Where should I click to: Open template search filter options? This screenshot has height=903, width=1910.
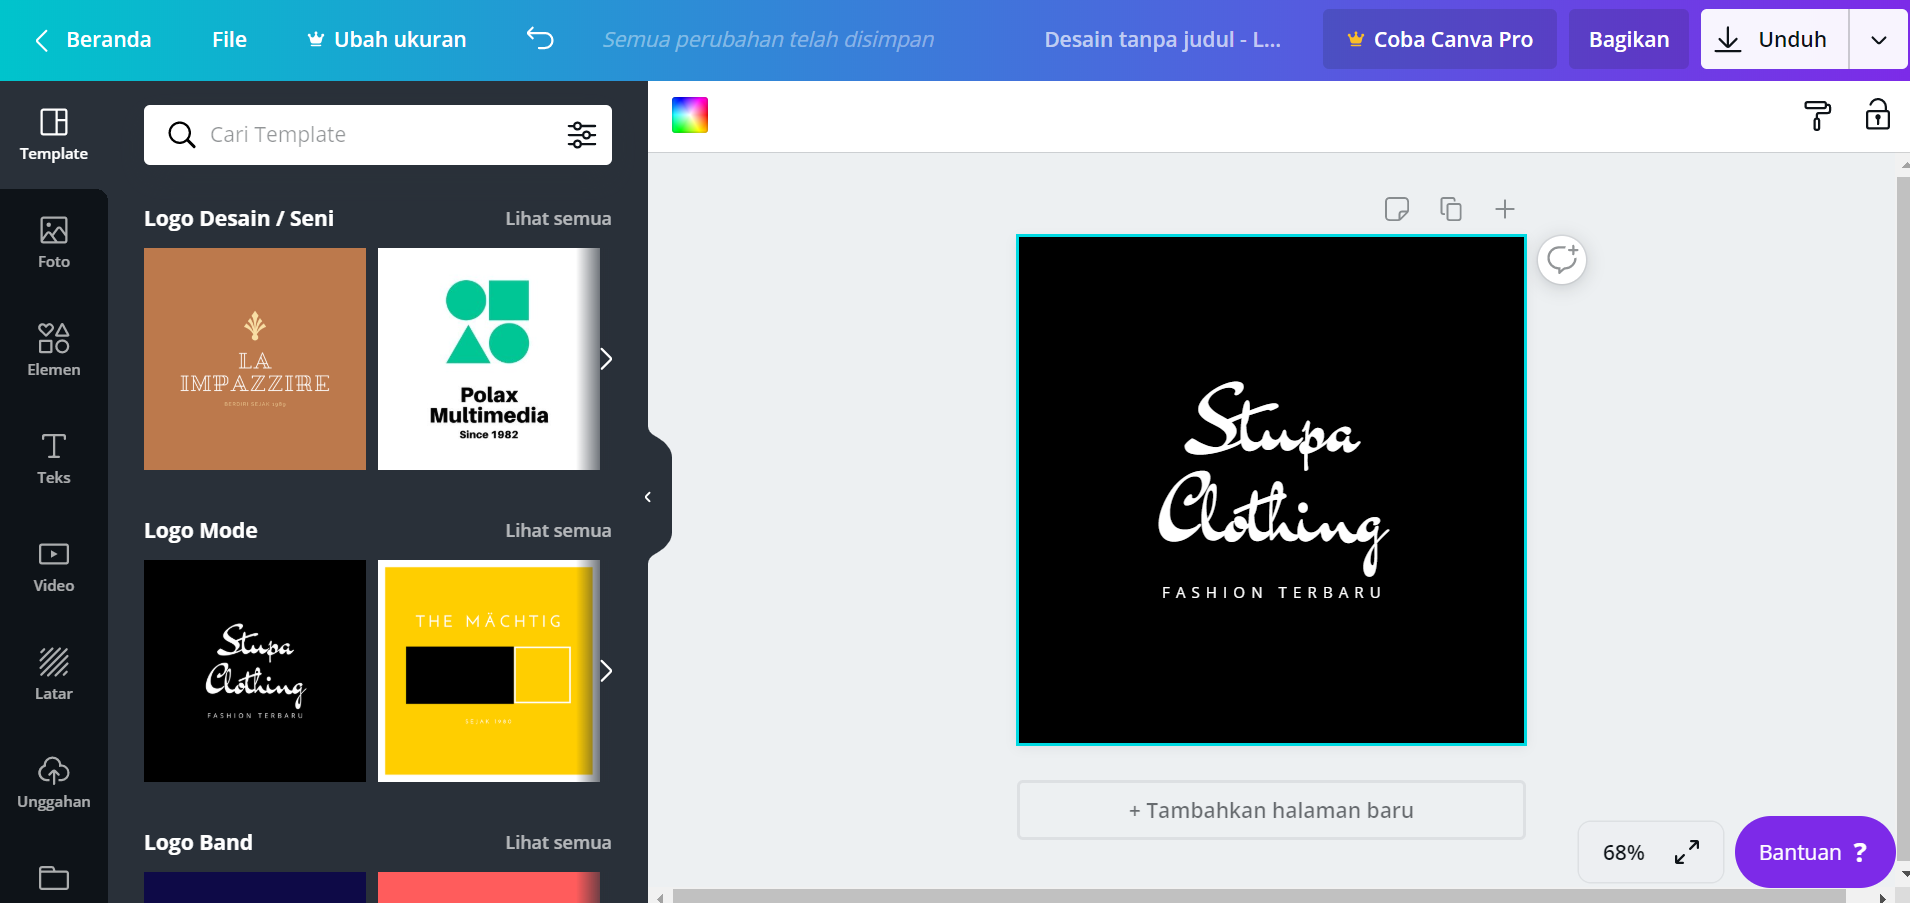pos(582,135)
